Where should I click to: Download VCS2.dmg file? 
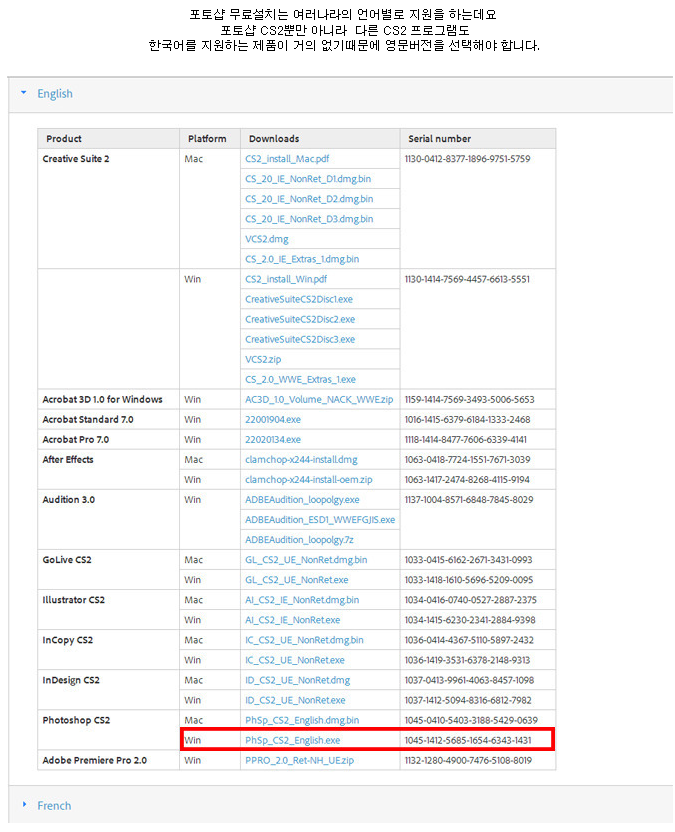click(x=266, y=239)
